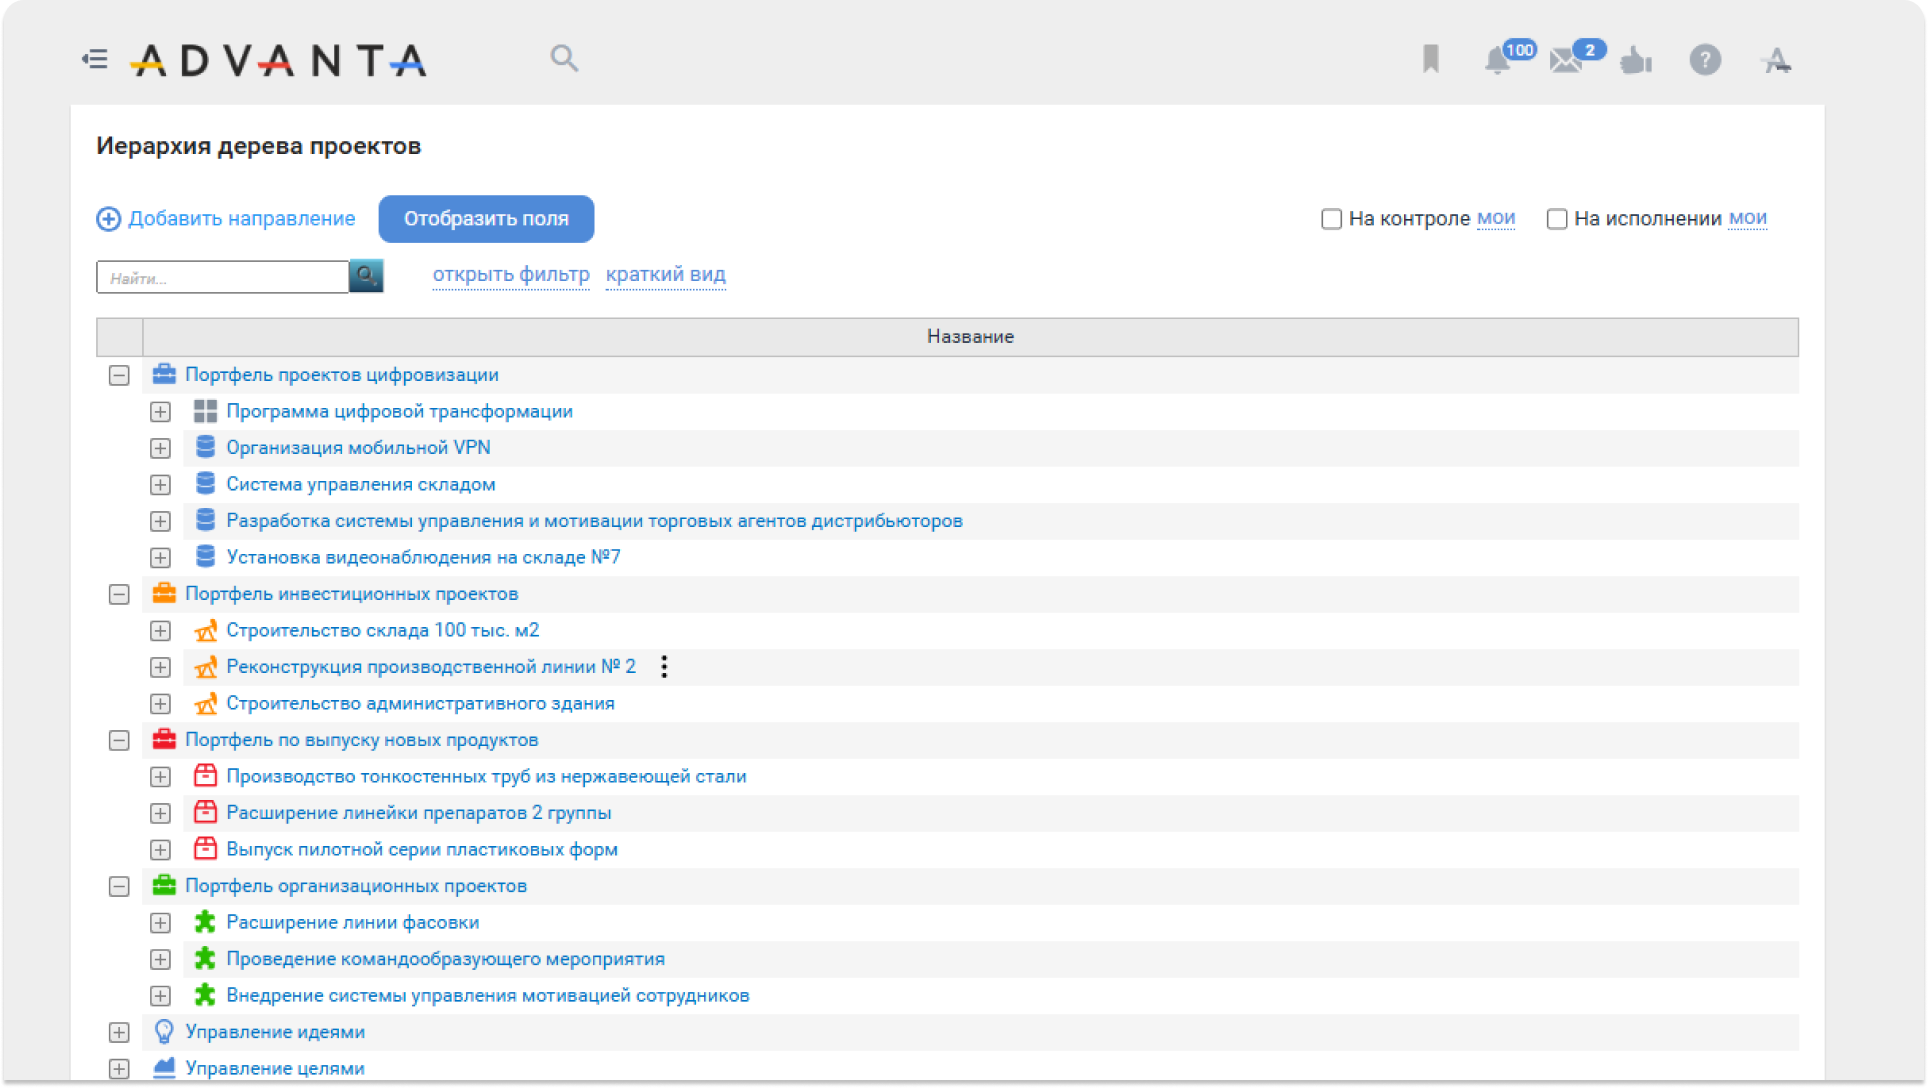Expand Управление идеями tree node
The height and width of the screenshot is (1088, 1928).
tap(119, 1032)
